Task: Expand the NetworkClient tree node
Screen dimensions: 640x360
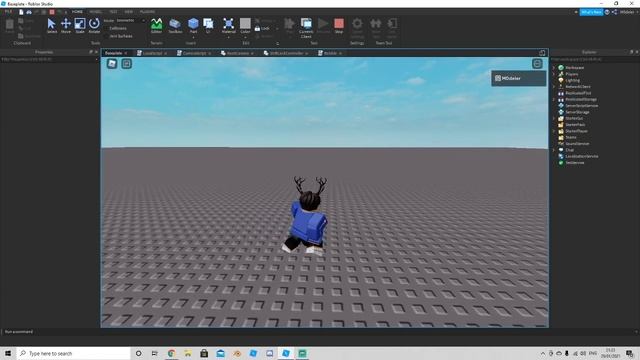Action: pyautogui.click(x=554, y=87)
